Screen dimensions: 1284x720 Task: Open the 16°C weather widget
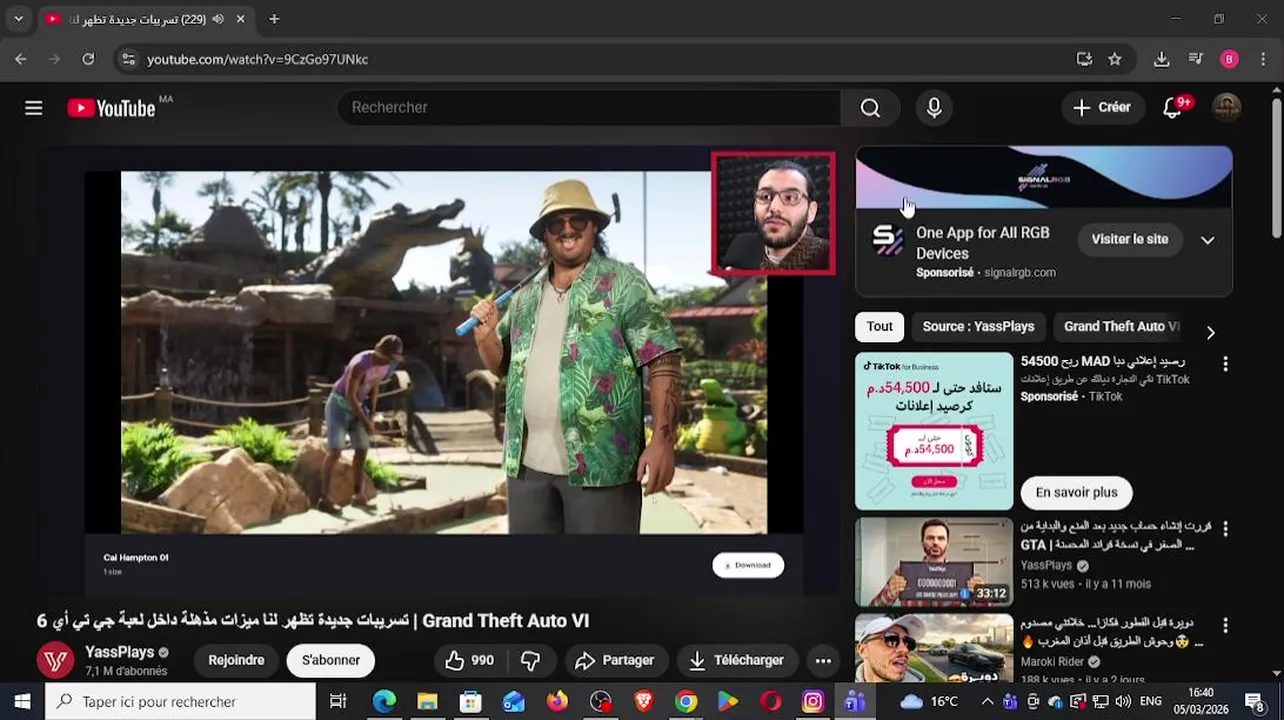click(x=930, y=702)
